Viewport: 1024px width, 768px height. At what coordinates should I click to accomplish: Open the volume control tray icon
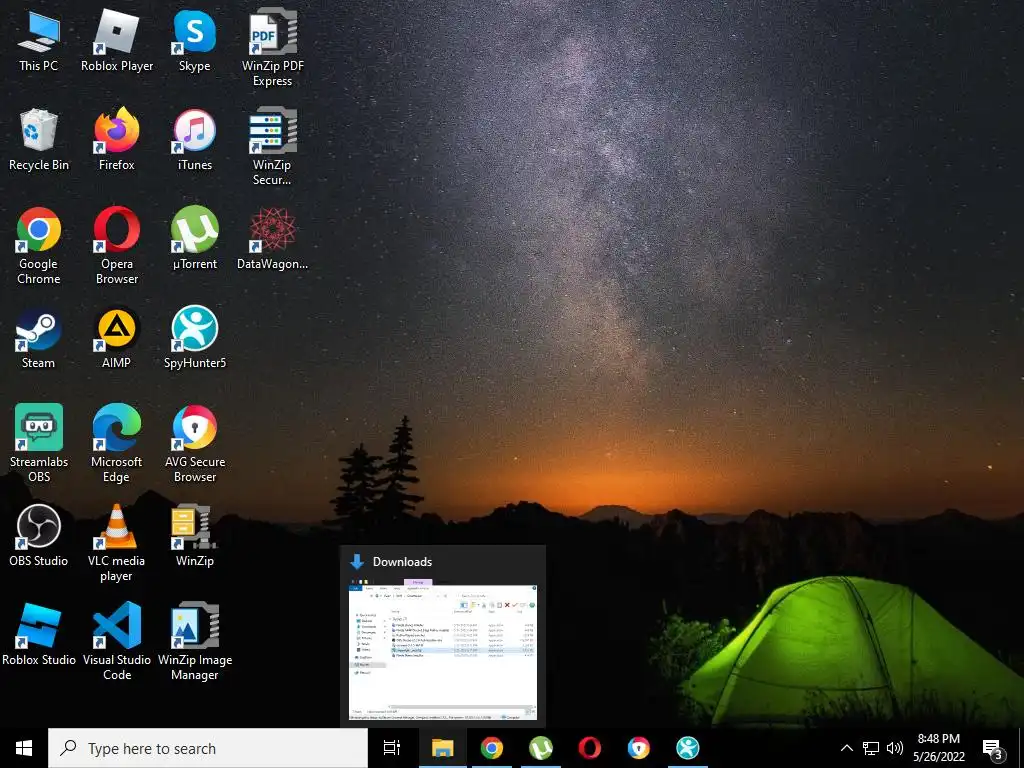coord(895,748)
